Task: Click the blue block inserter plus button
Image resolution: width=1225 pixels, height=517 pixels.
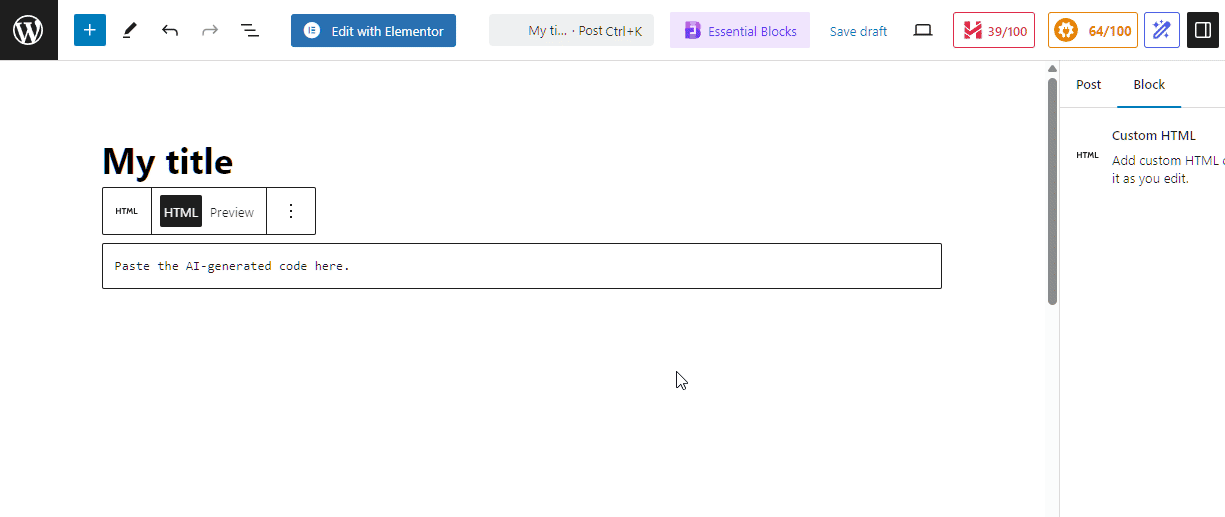Action: point(89,30)
